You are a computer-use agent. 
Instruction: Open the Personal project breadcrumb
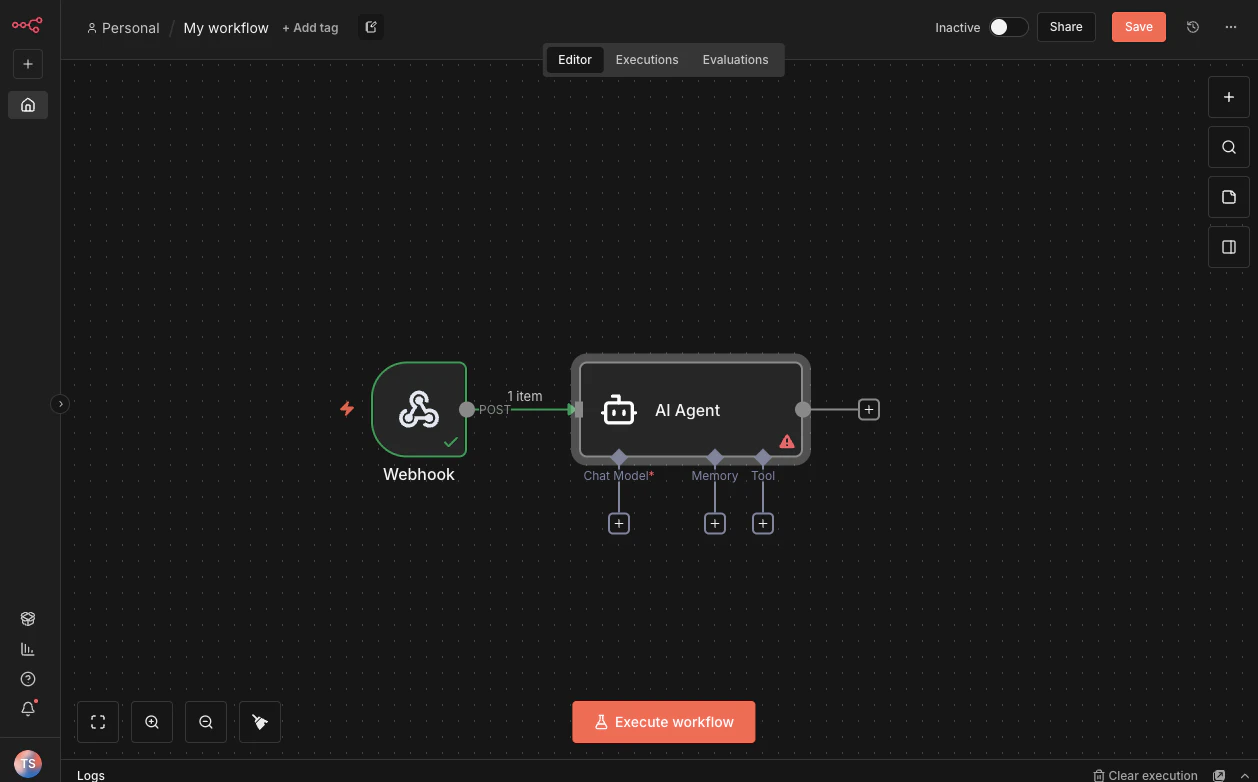click(123, 28)
